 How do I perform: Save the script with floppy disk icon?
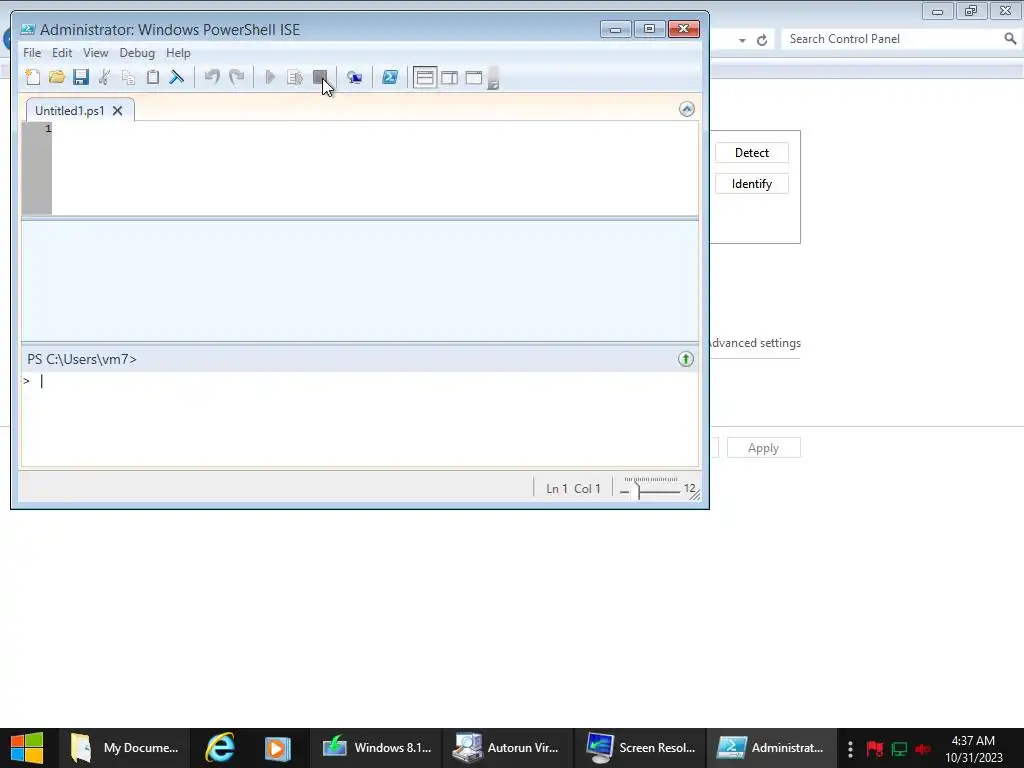[x=80, y=77]
